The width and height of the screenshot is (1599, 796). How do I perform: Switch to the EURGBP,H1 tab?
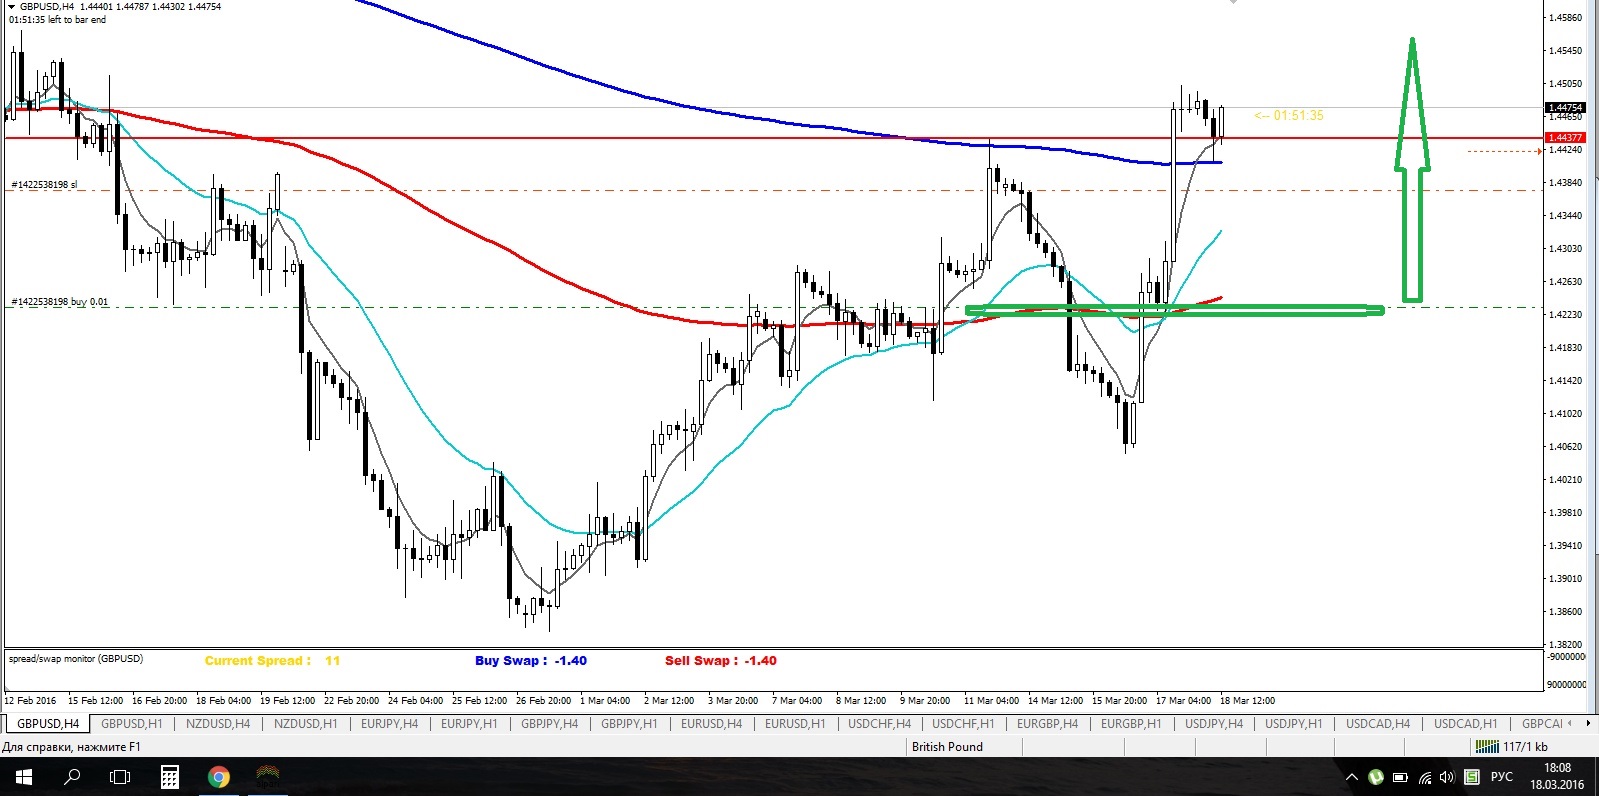coord(1131,723)
